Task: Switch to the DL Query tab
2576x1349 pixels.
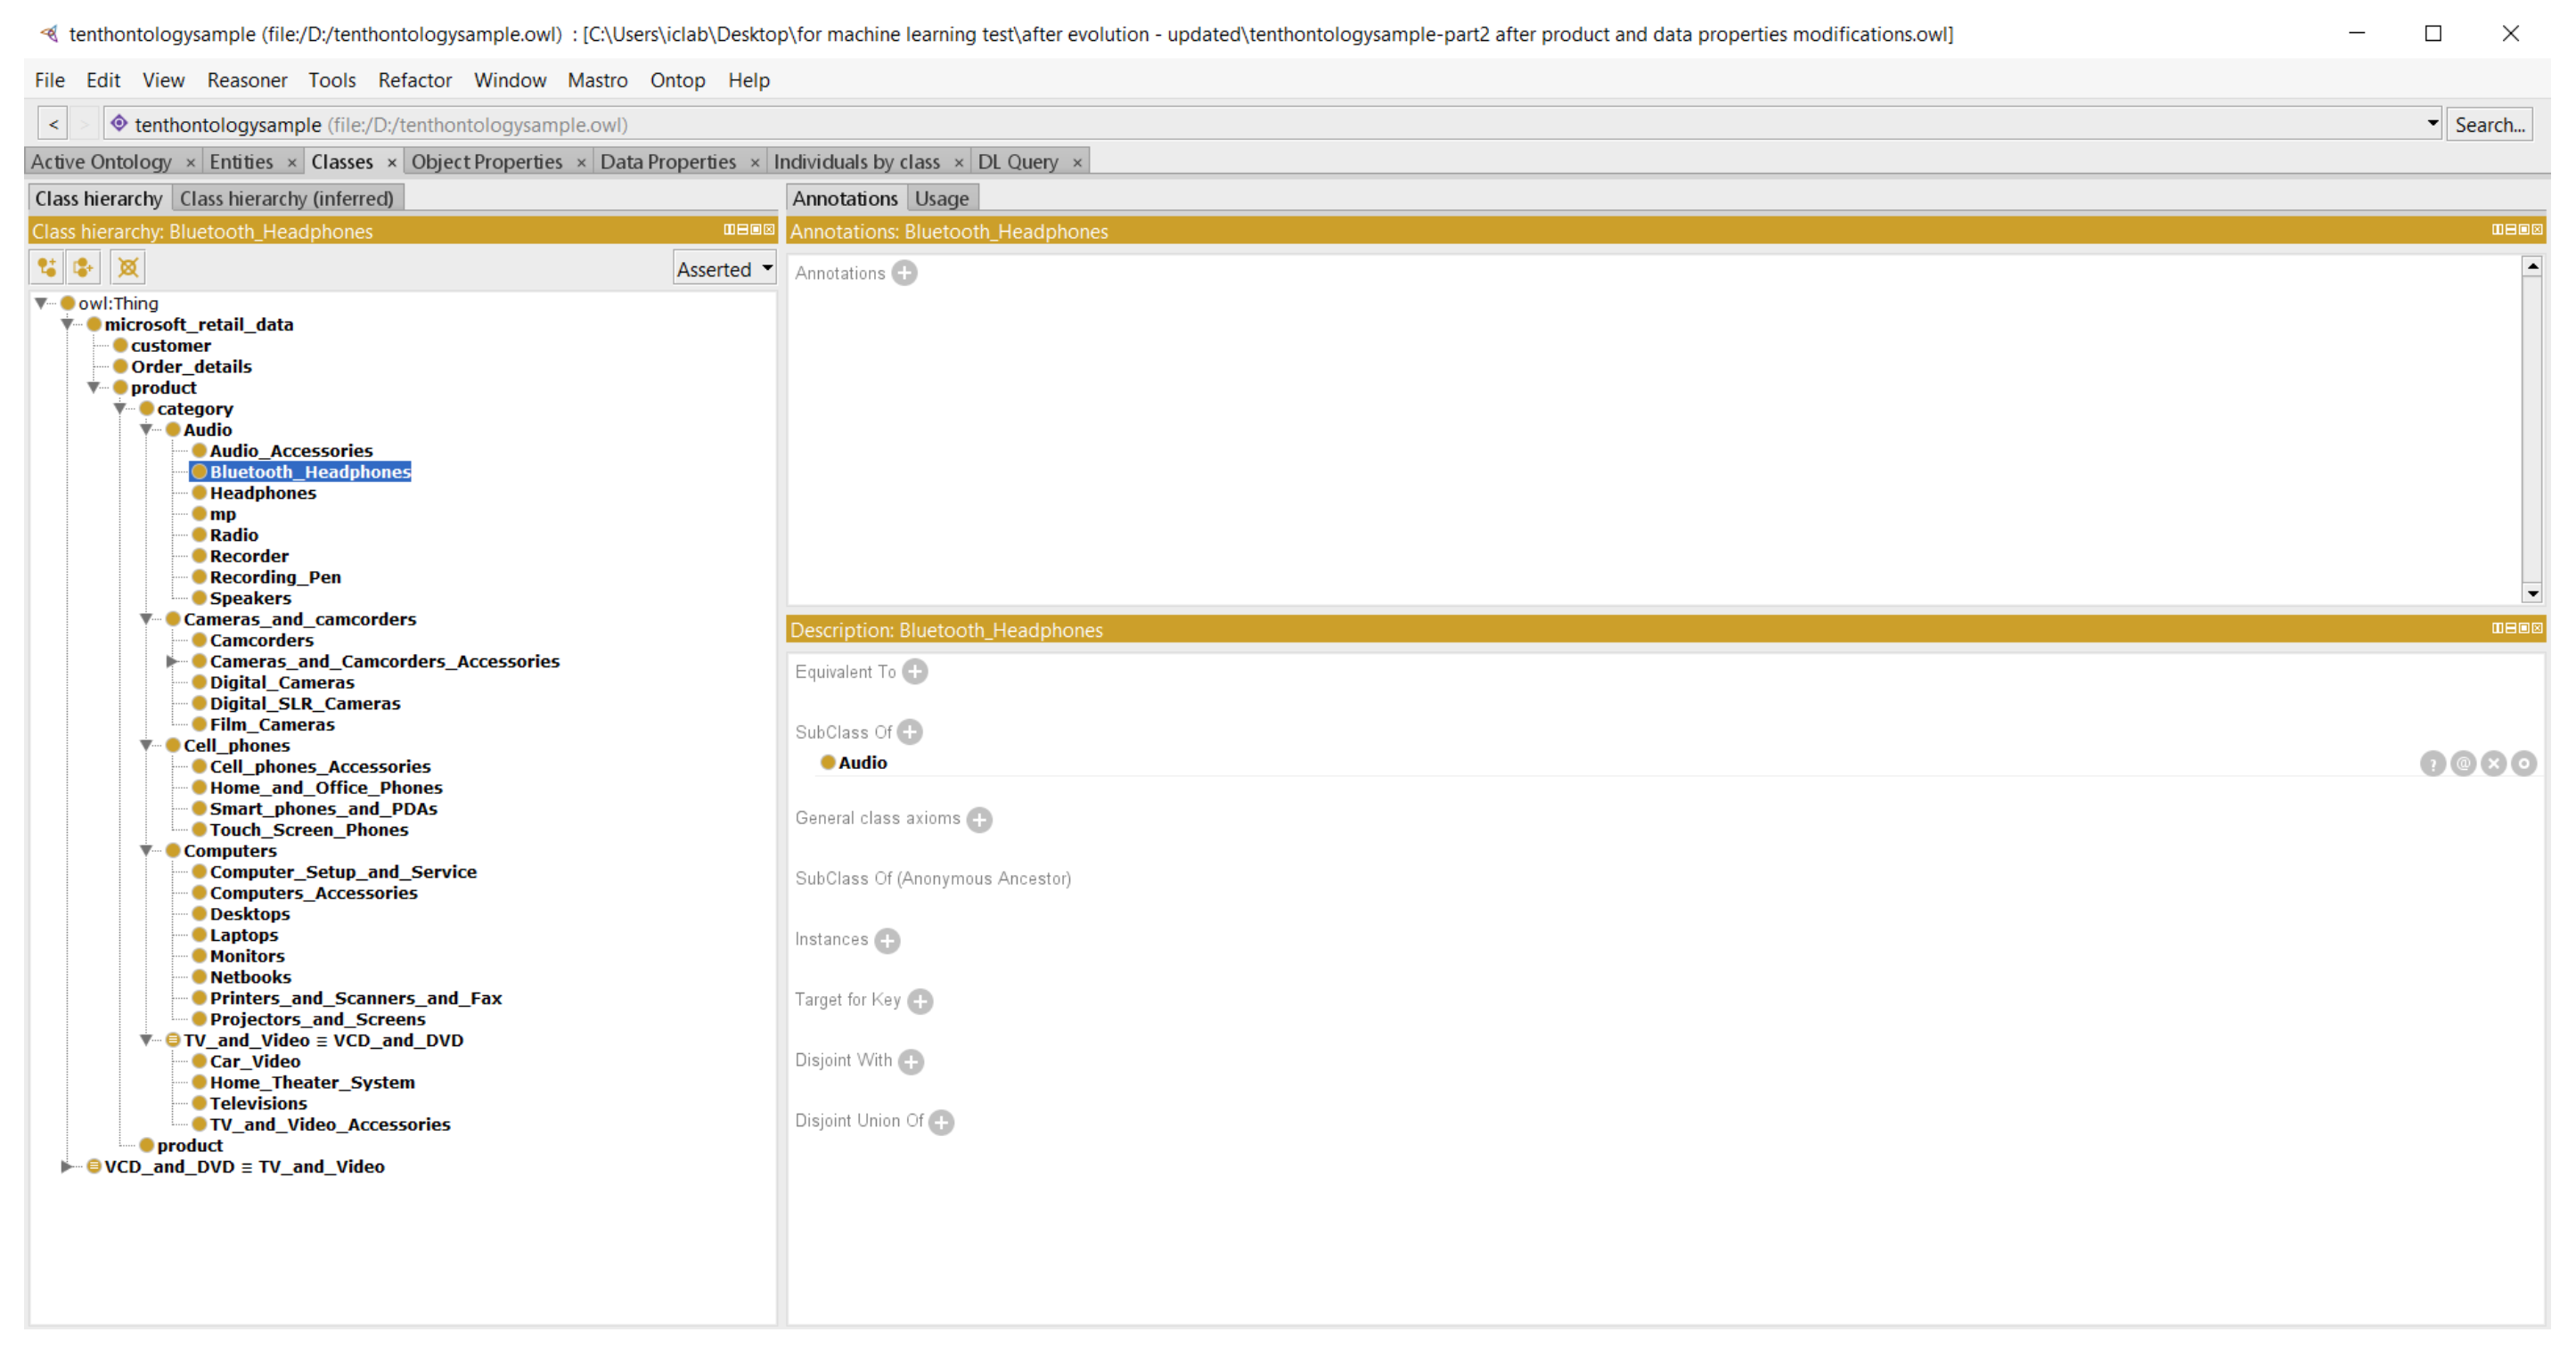Action: click(x=1017, y=162)
